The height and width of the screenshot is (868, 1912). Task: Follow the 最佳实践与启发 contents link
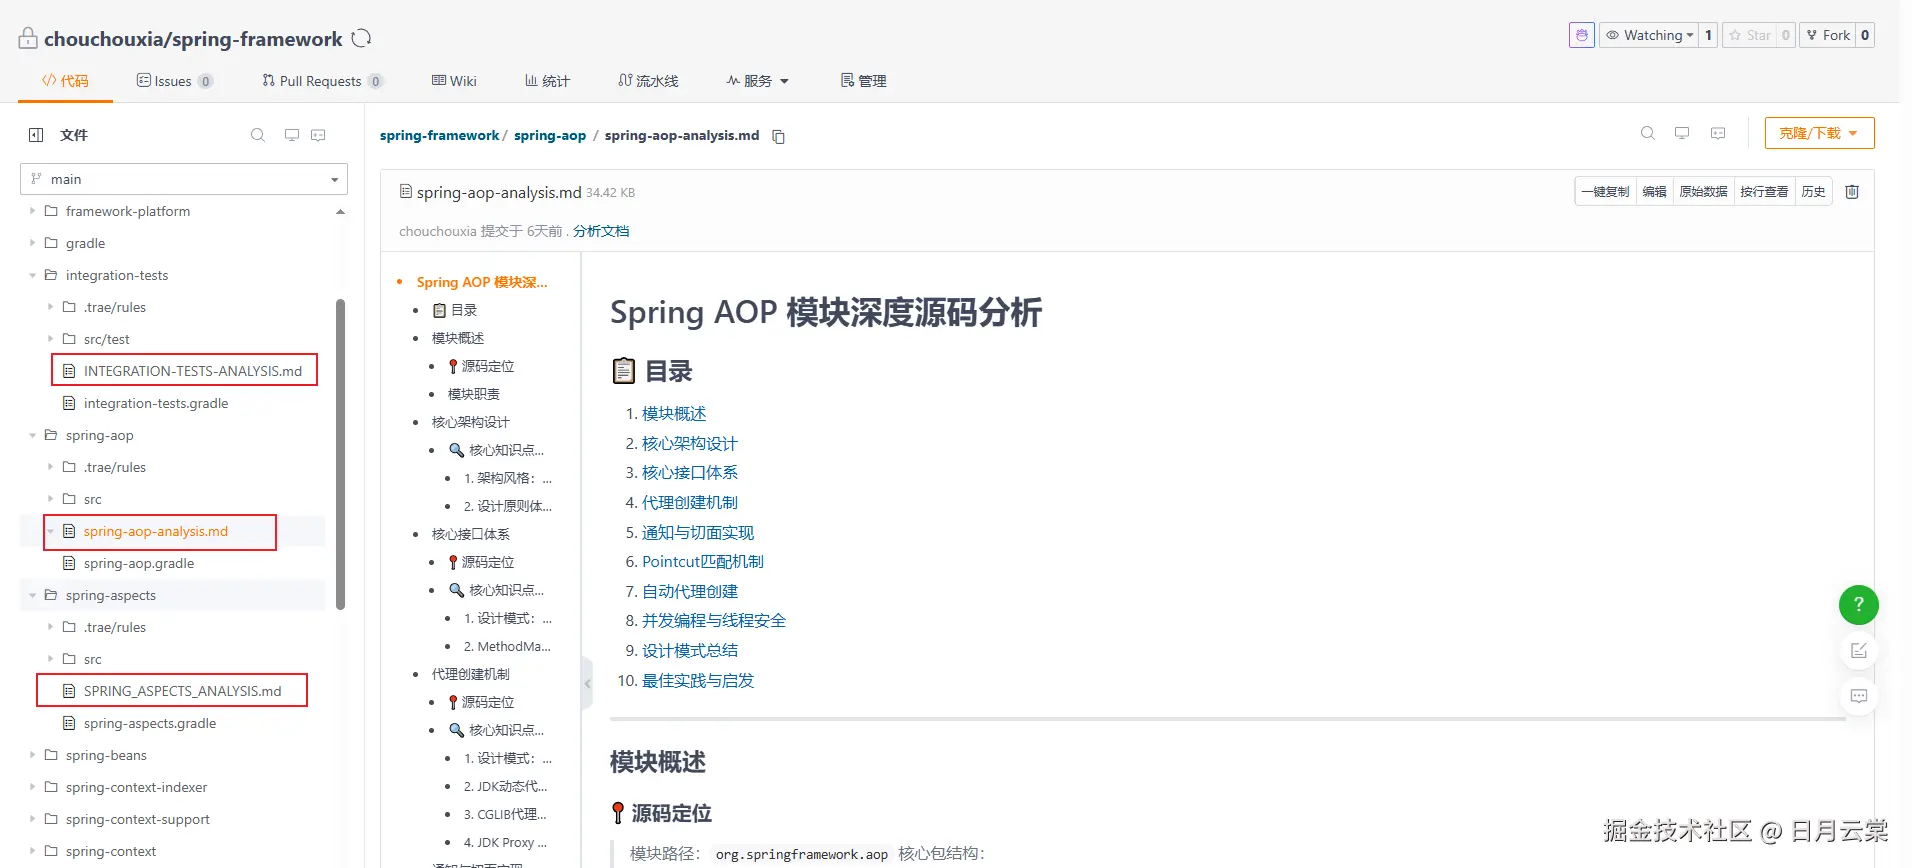tap(698, 681)
